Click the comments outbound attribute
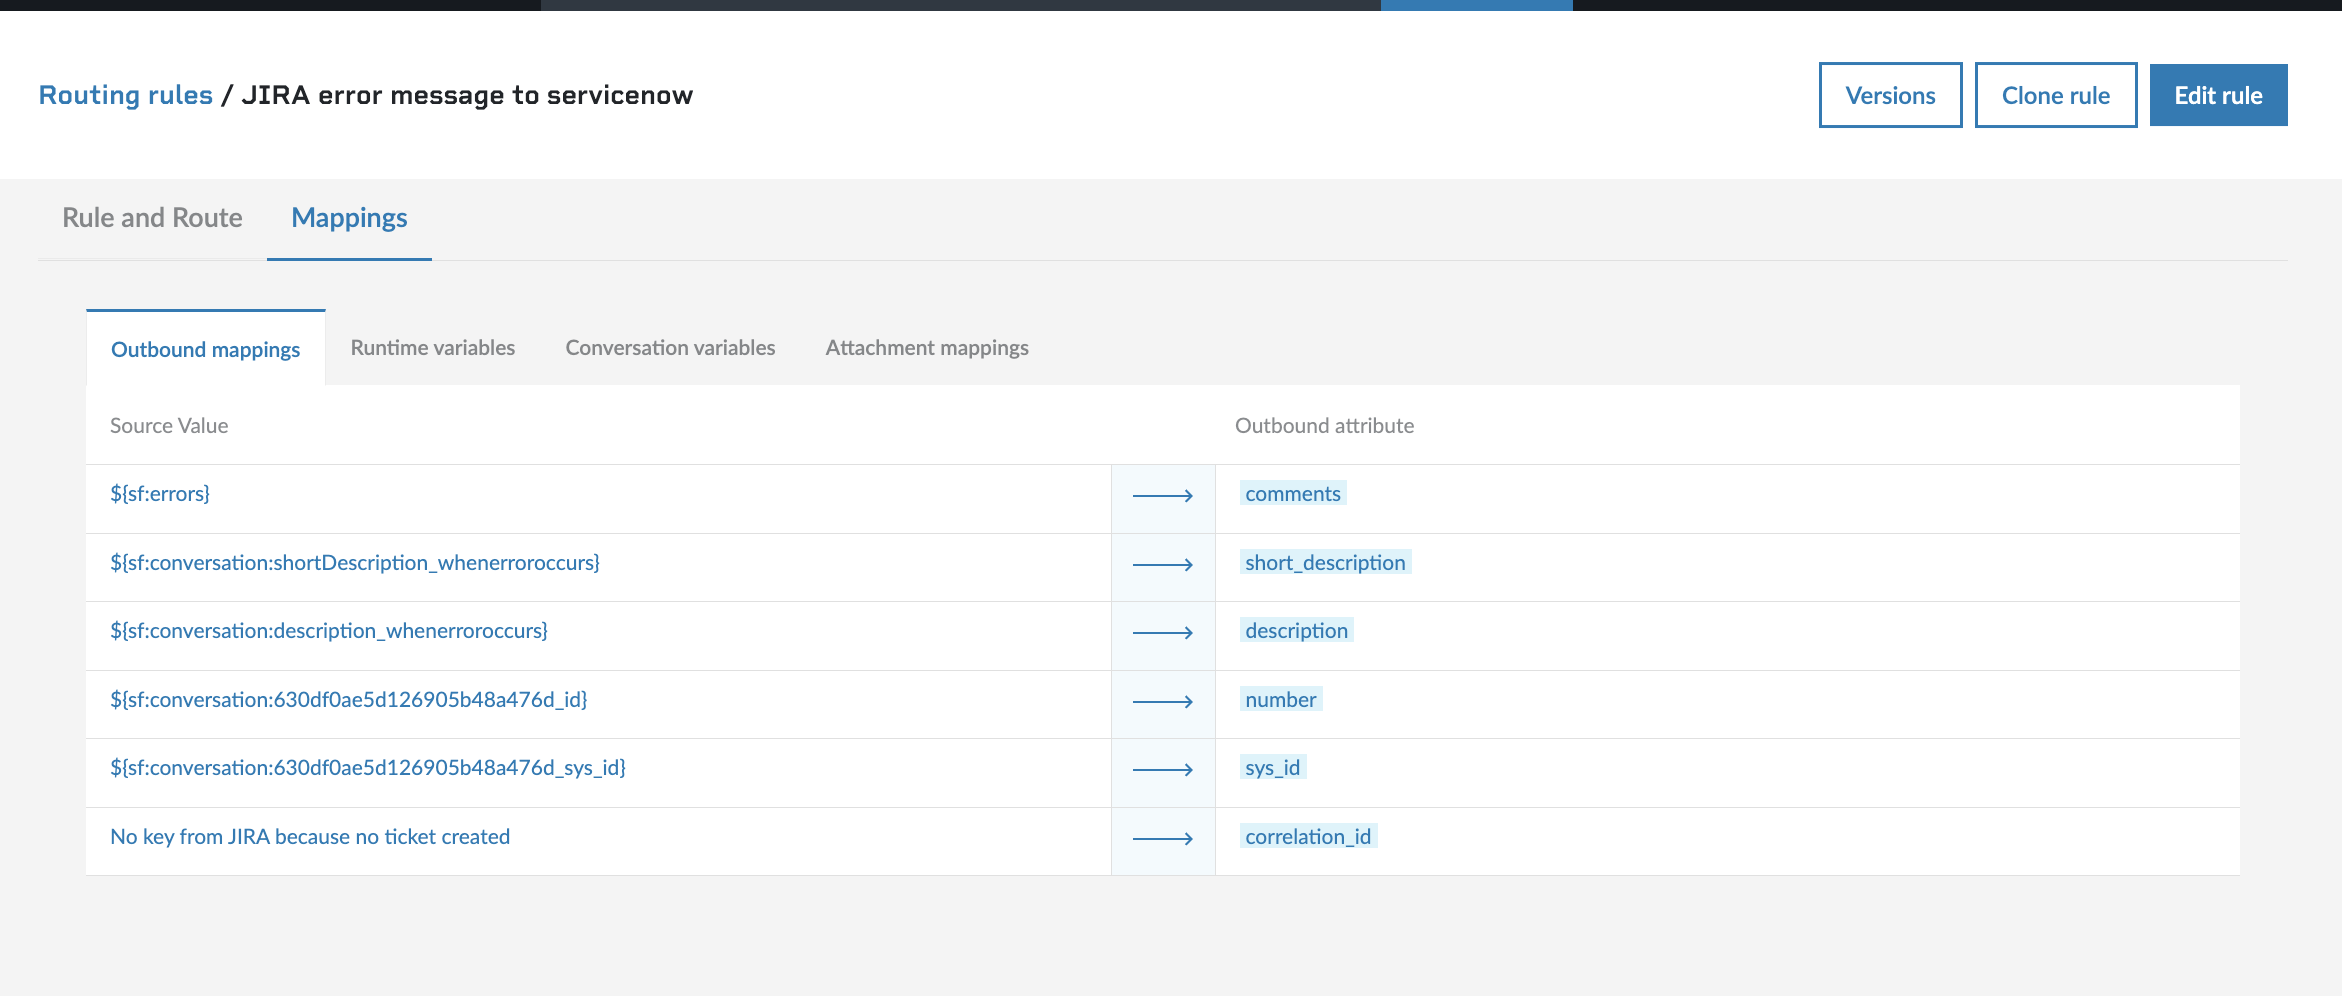Viewport: 2342px width, 996px height. pyautogui.click(x=1293, y=494)
